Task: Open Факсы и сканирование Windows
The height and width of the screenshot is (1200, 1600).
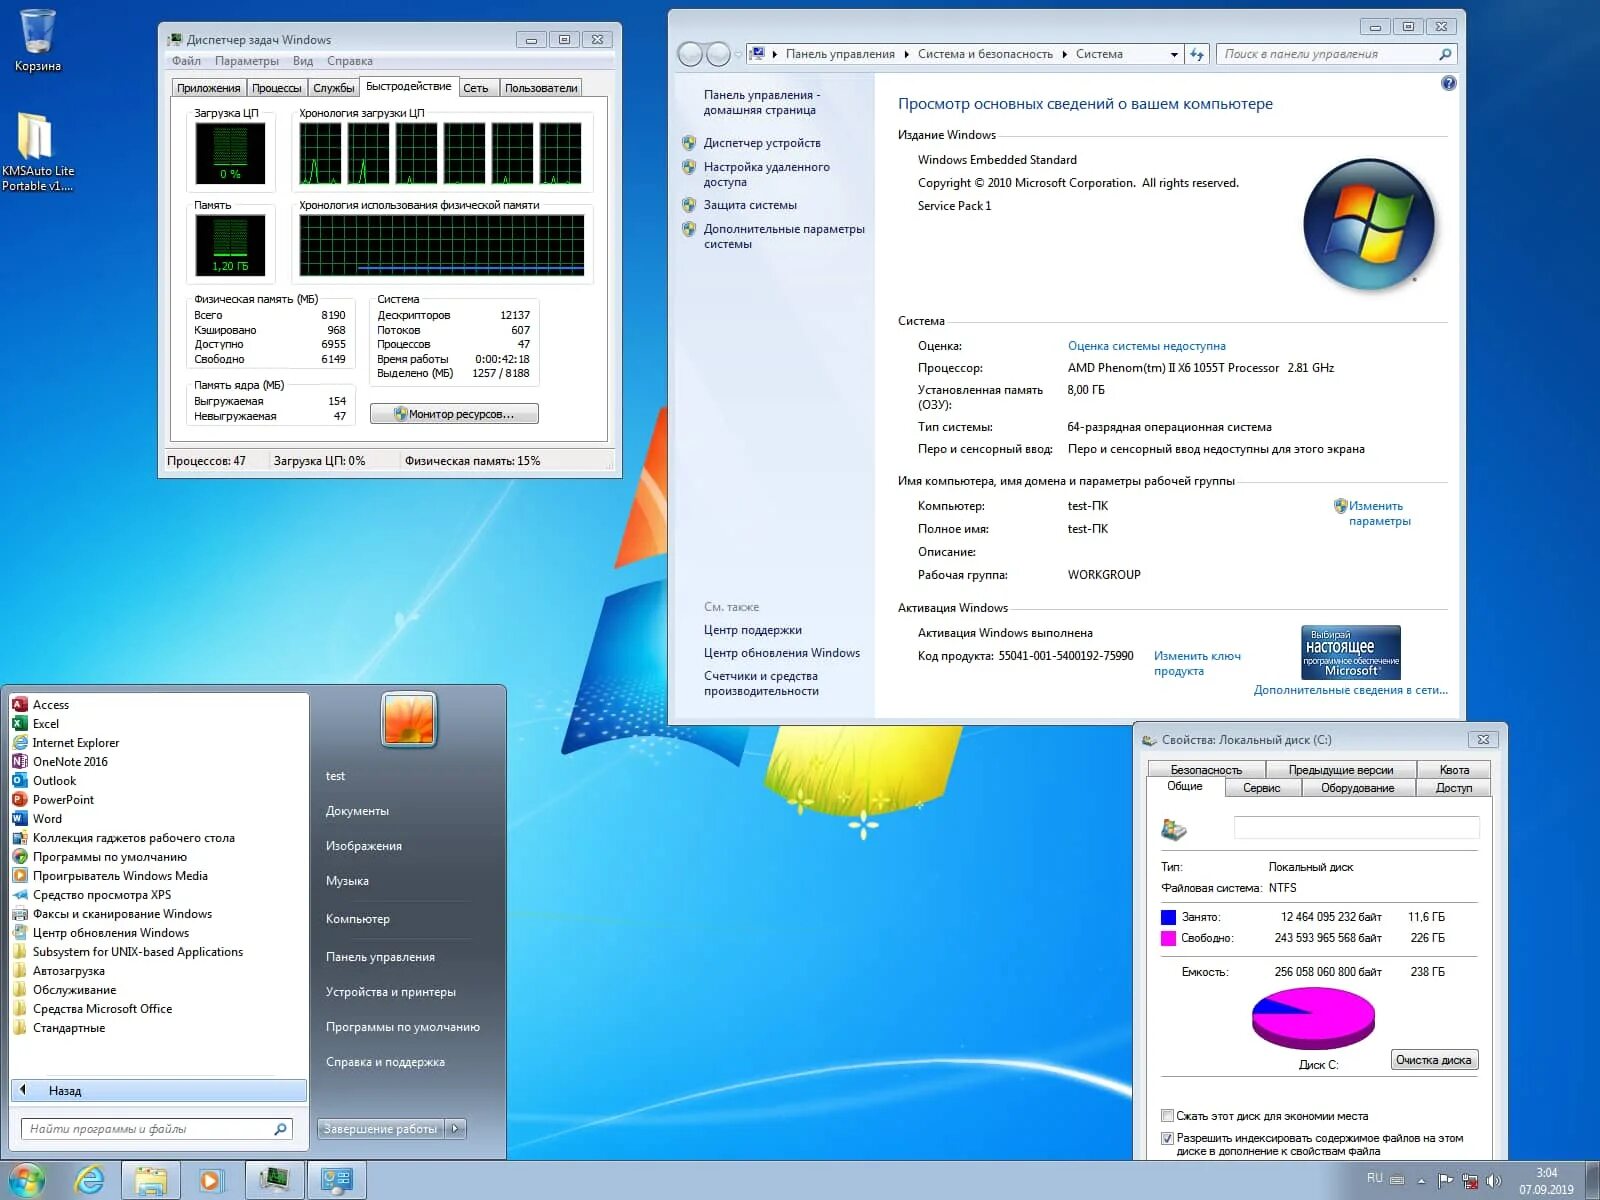Action: click(122, 914)
